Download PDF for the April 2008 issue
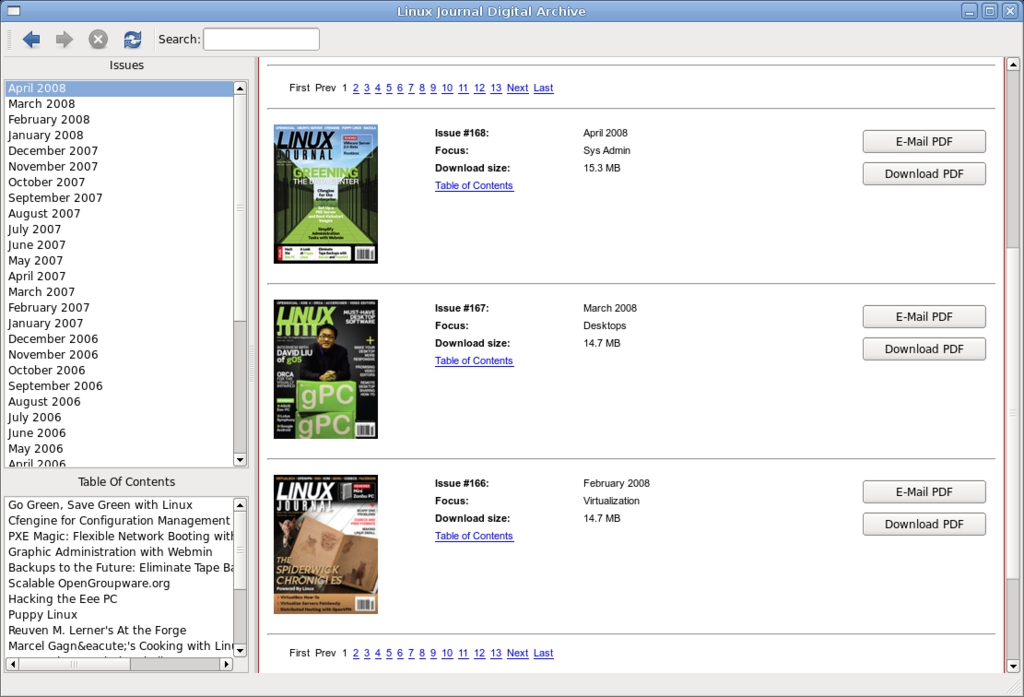Screen dimensions: 1024x697 point(924,174)
